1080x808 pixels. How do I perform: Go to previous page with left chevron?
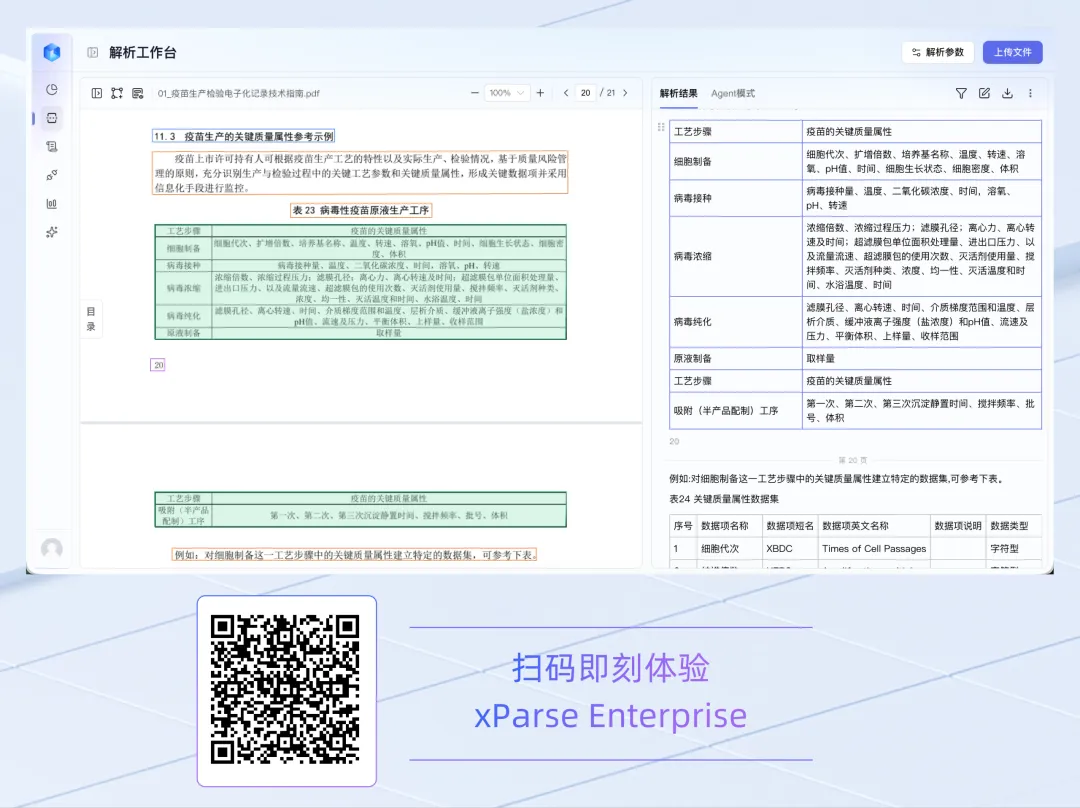[x=566, y=93]
